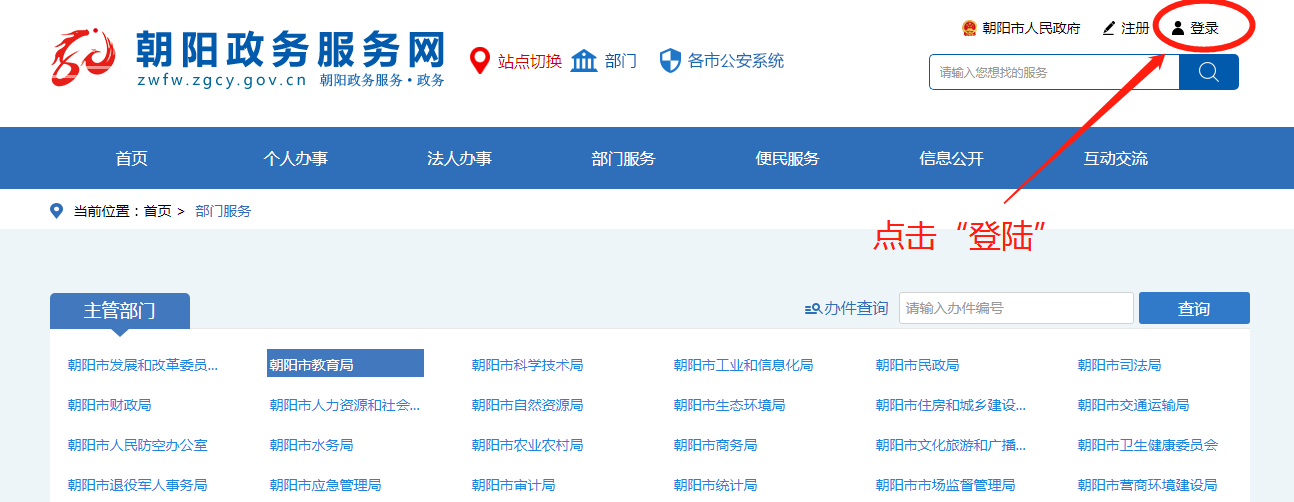Open the 个人办事 navigation menu
The image size is (1294, 502).
(295, 159)
